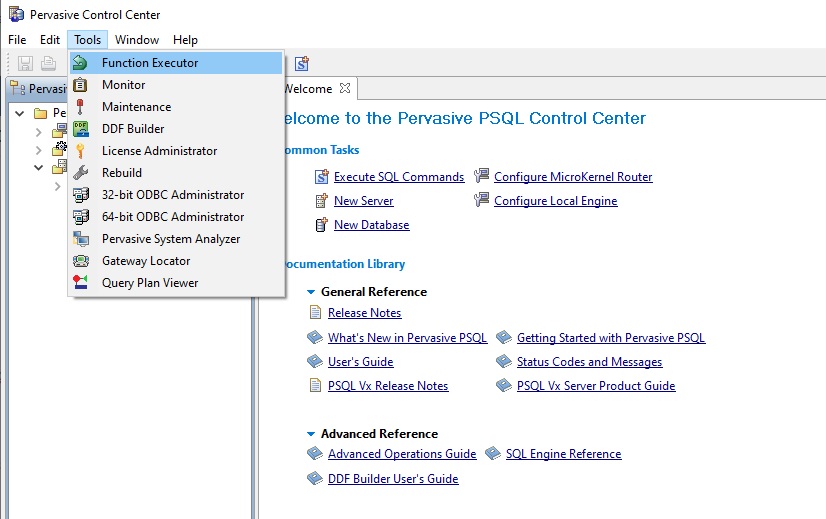Click the Function Executor icon in Tools menu
Viewport: 826px width, 519px height.
pyautogui.click(x=80, y=63)
